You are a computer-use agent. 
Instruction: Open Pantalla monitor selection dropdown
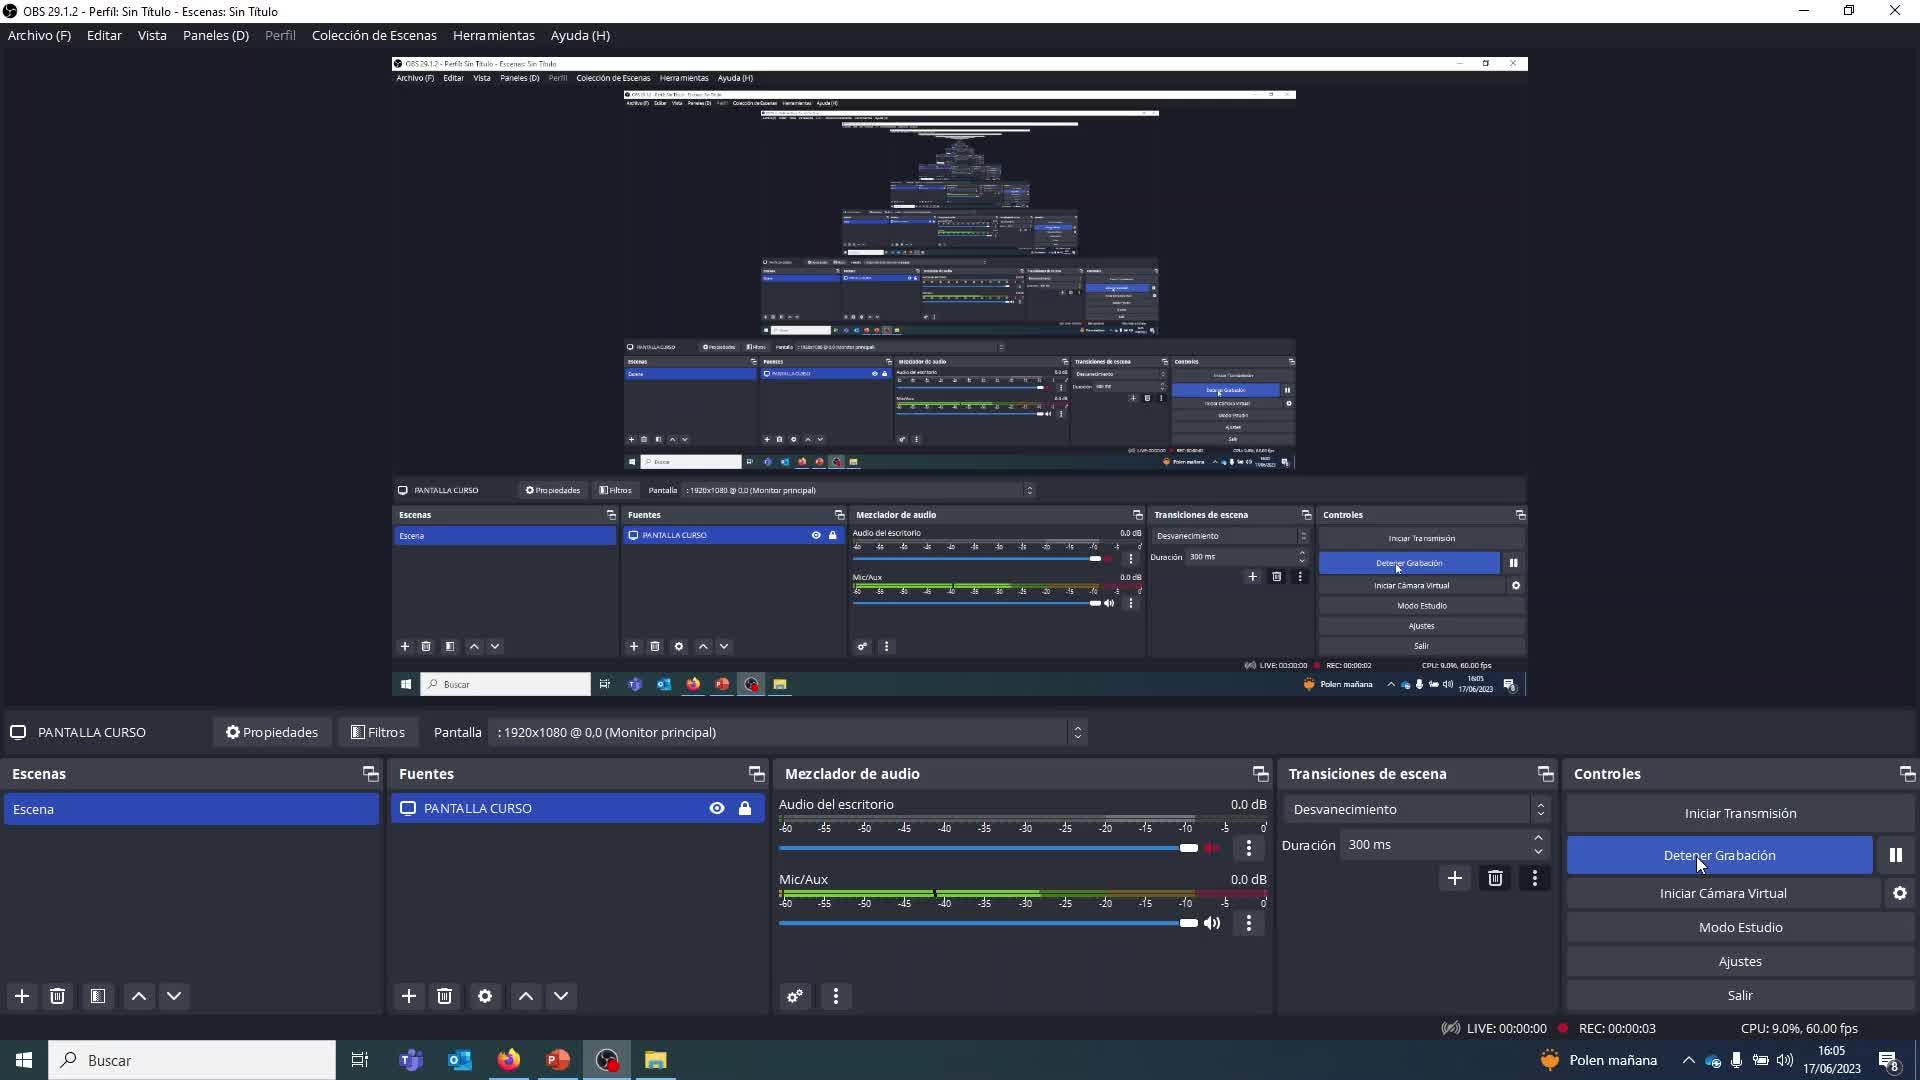coord(1077,732)
